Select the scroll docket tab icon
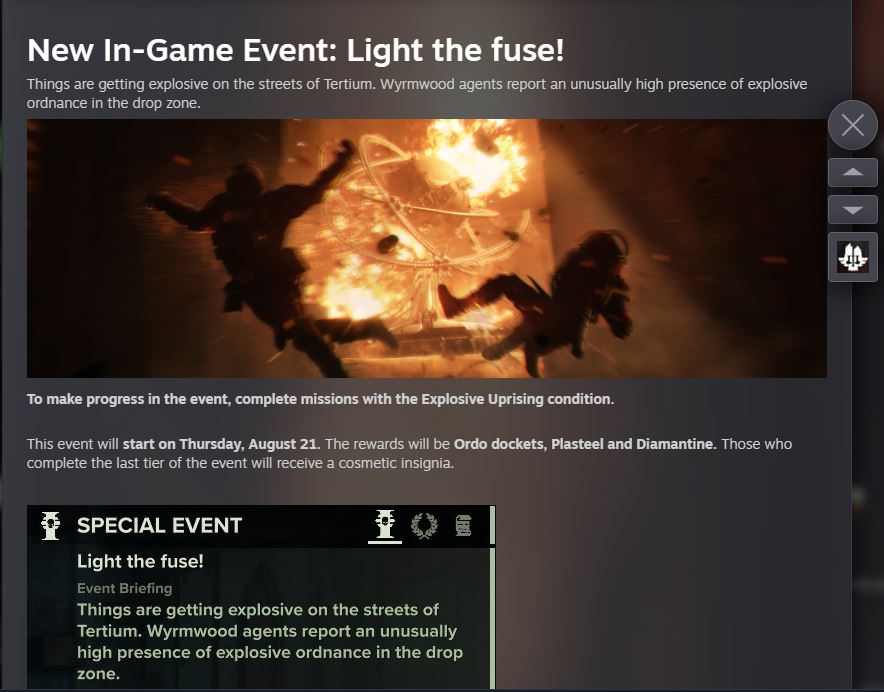 point(463,526)
